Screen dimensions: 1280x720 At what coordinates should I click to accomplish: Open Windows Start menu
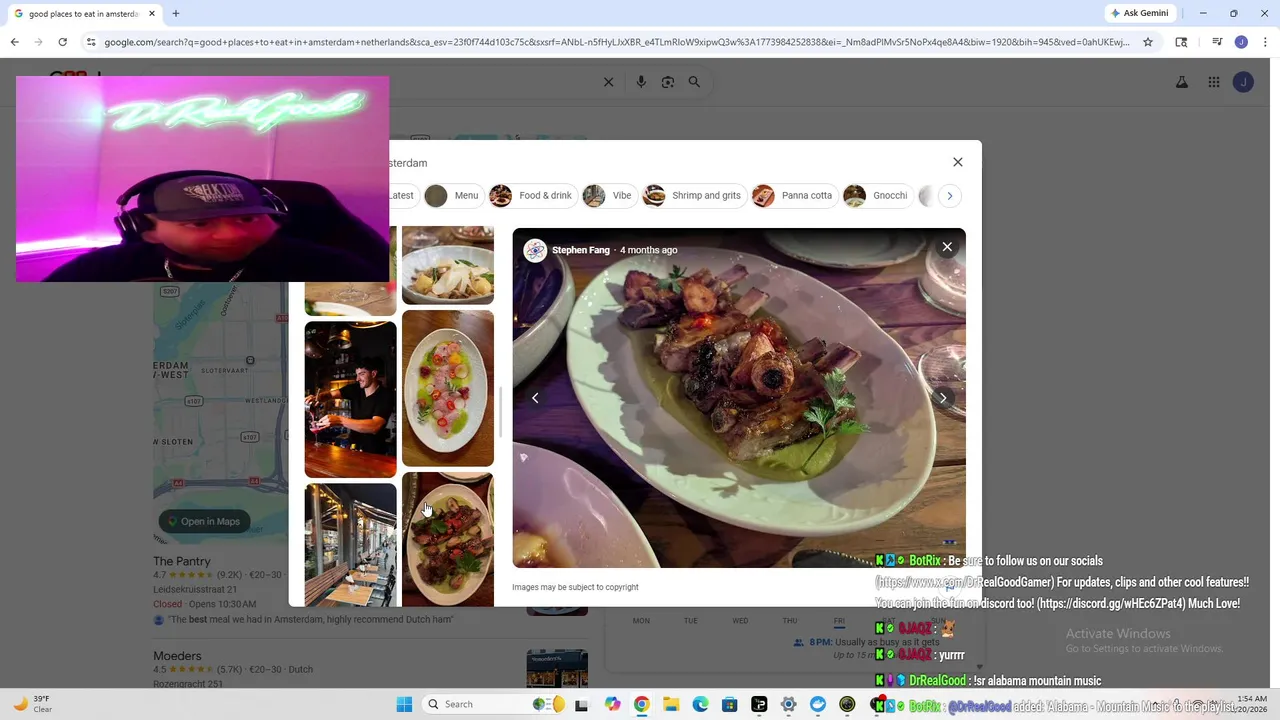point(404,704)
